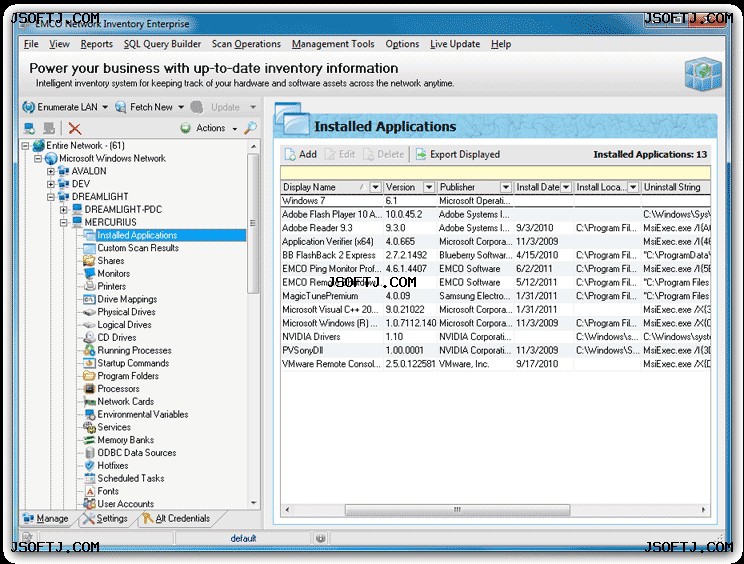744x564 pixels.
Task: Click the magnifier search icon
Action: [x=251, y=128]
